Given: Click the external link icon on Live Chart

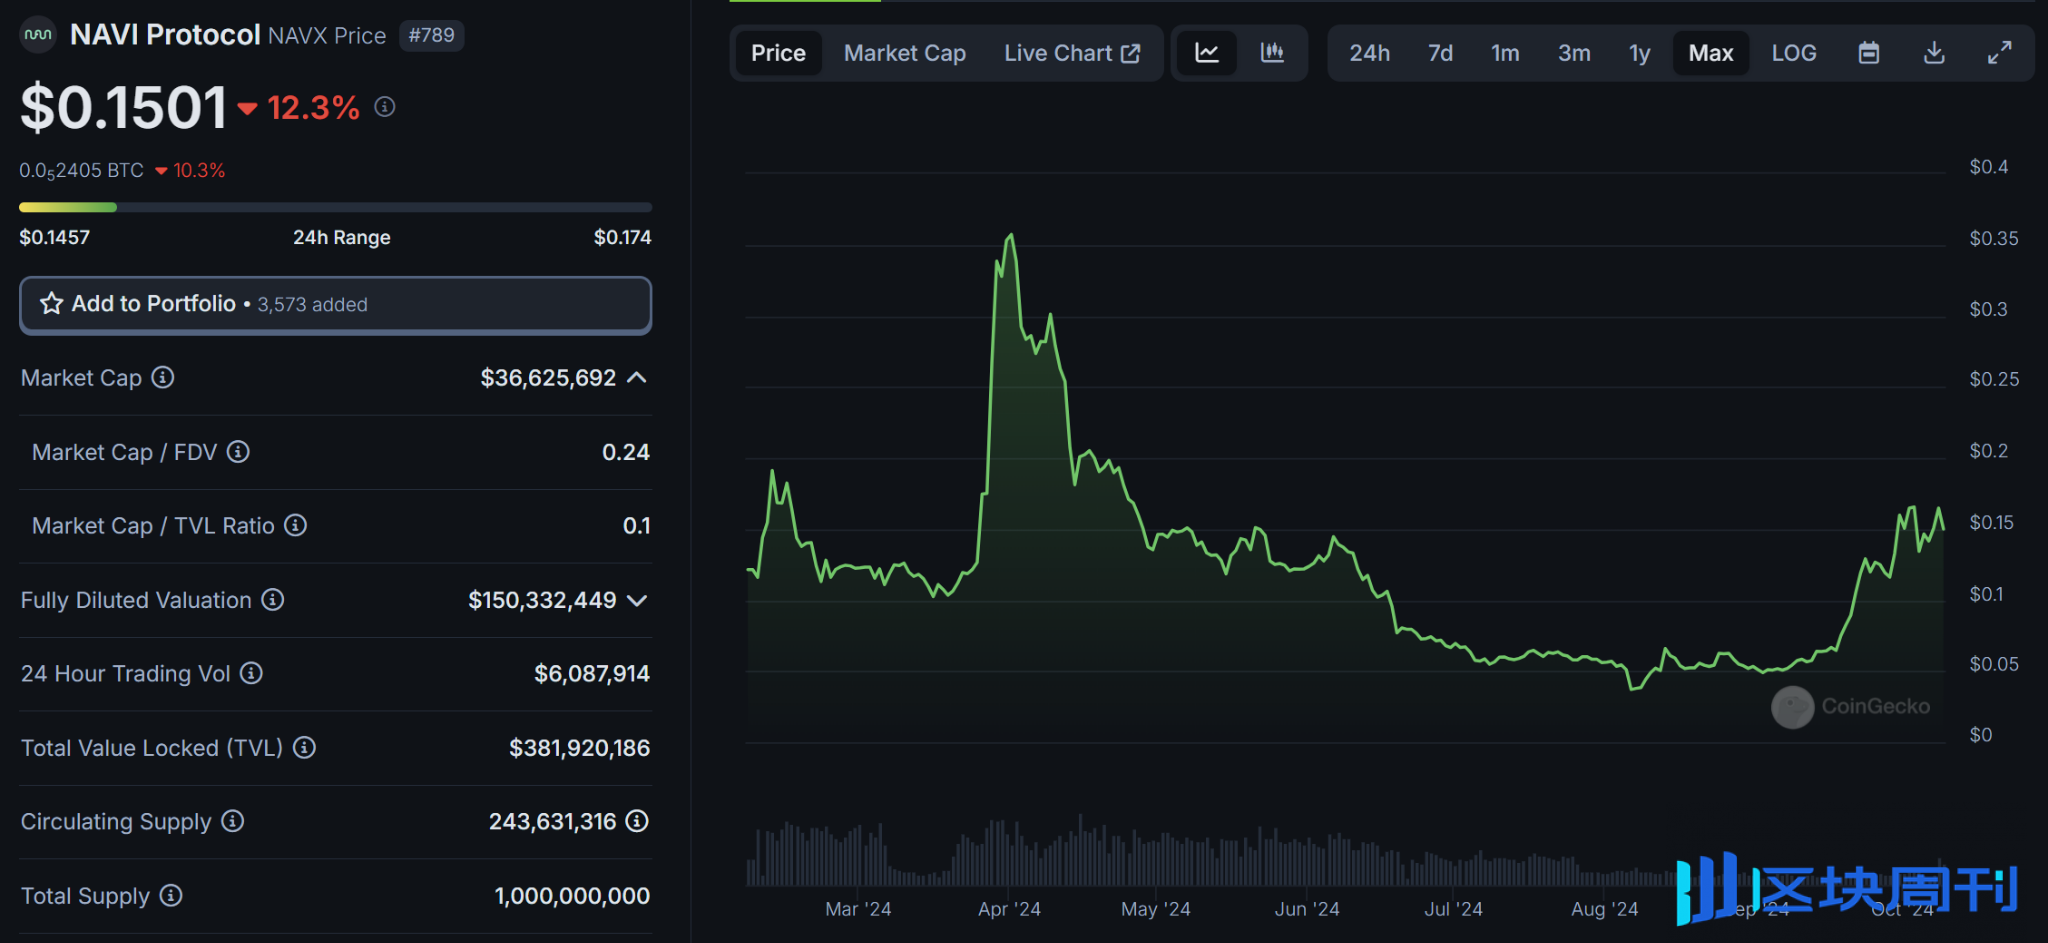Looking at the screenshot, I should coord(1131,54).
